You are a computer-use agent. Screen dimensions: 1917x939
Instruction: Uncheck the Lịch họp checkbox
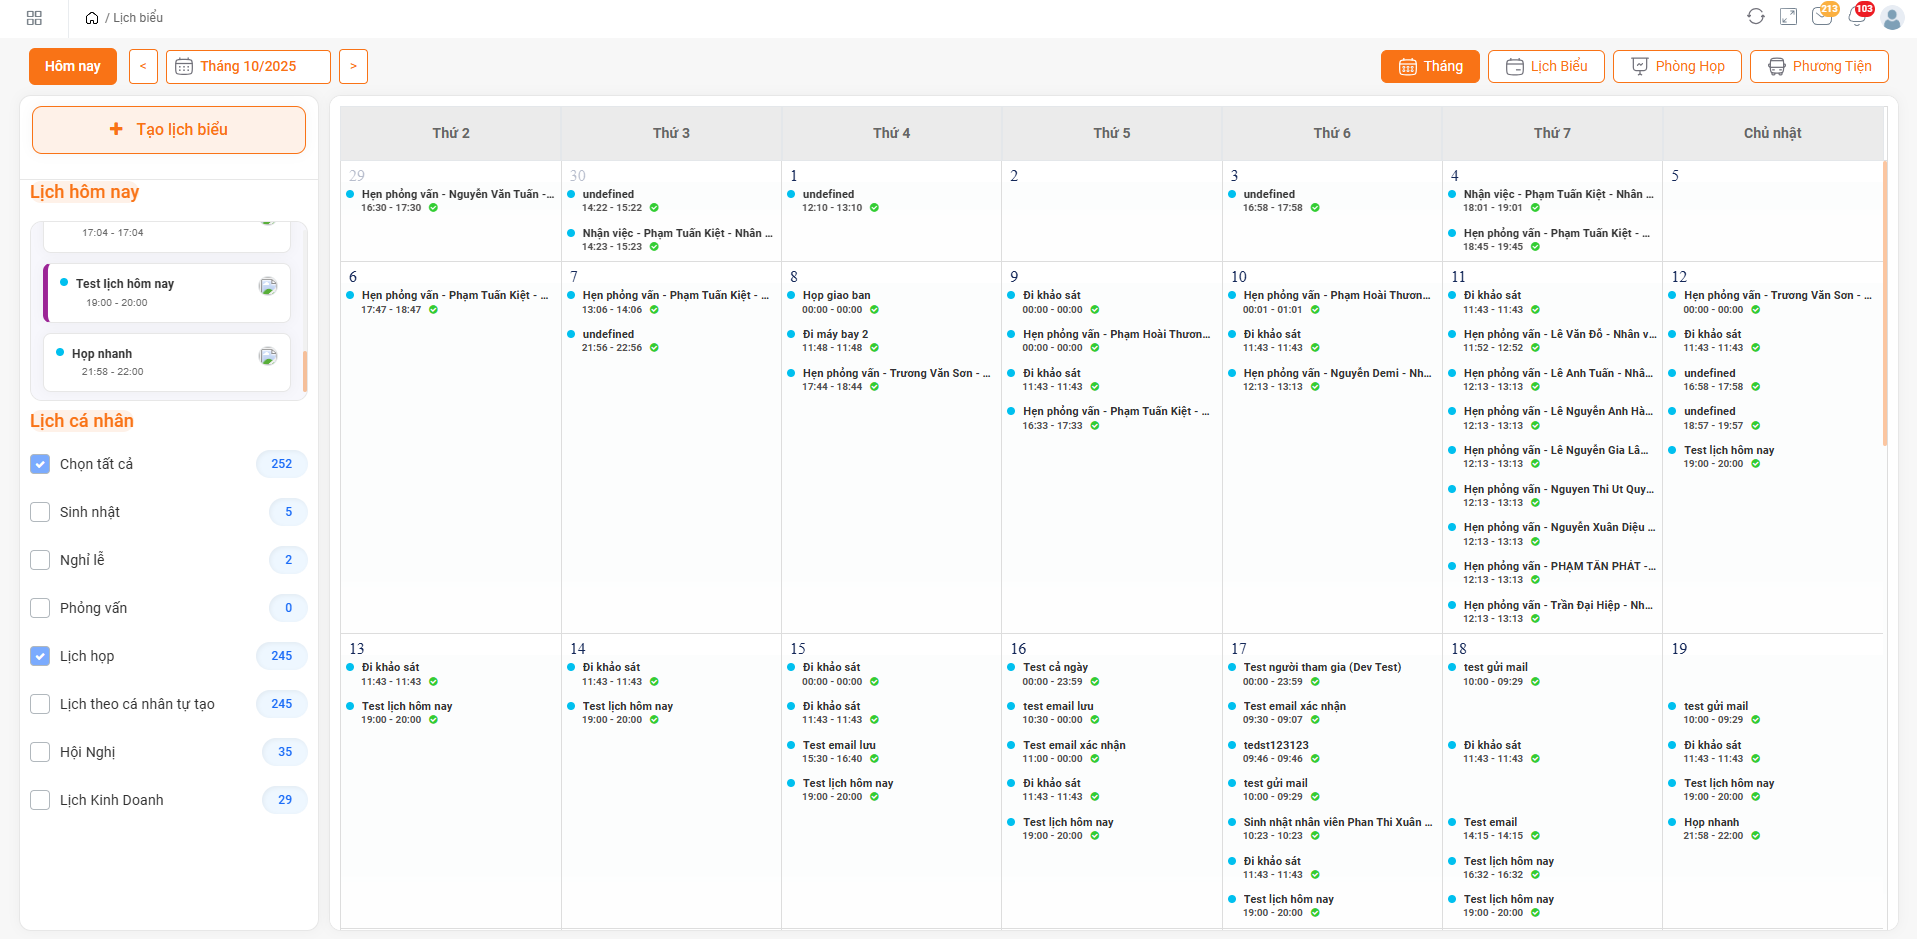tap(40, 656)
